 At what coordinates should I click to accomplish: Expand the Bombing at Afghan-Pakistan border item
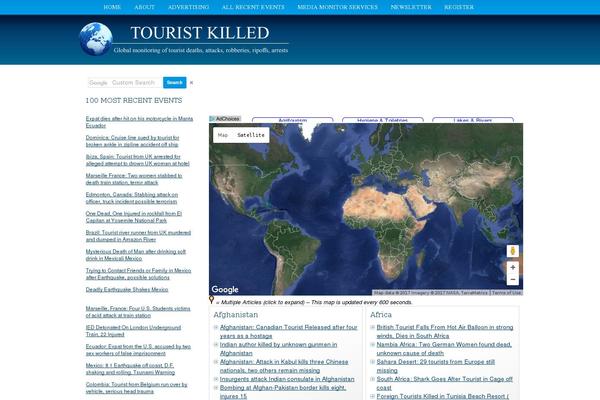tap(216, 388)
